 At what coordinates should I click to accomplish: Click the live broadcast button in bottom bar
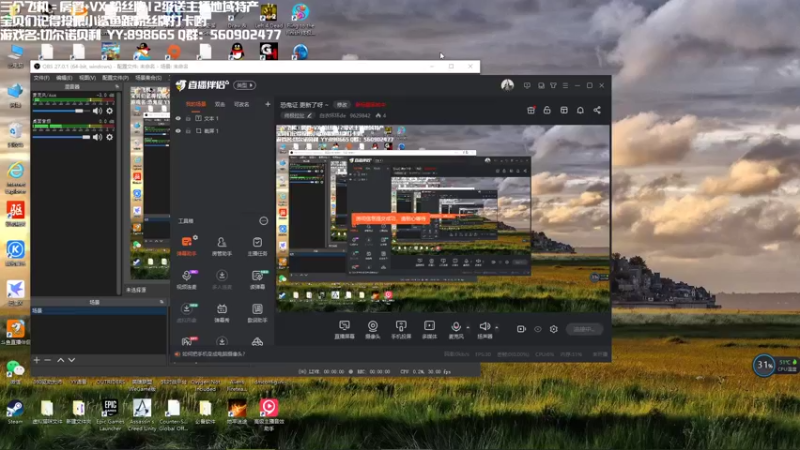(585, 330)
